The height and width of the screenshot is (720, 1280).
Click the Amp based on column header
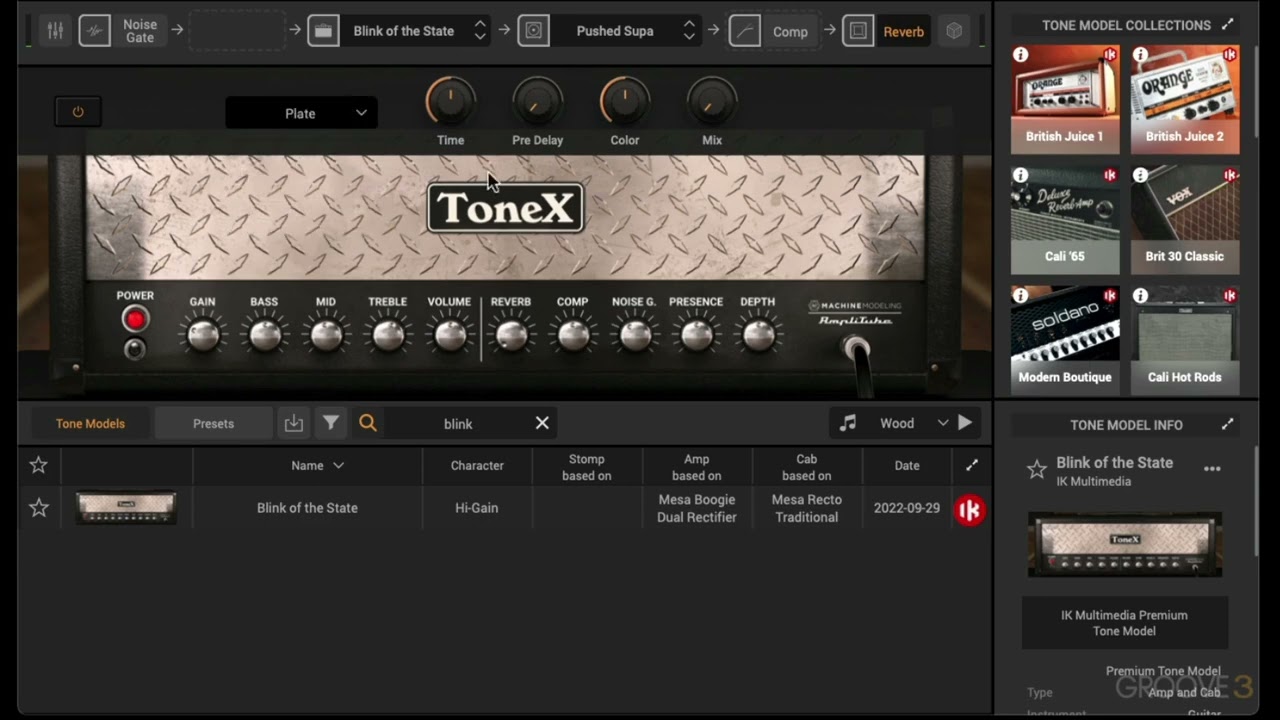pos(697,467)
